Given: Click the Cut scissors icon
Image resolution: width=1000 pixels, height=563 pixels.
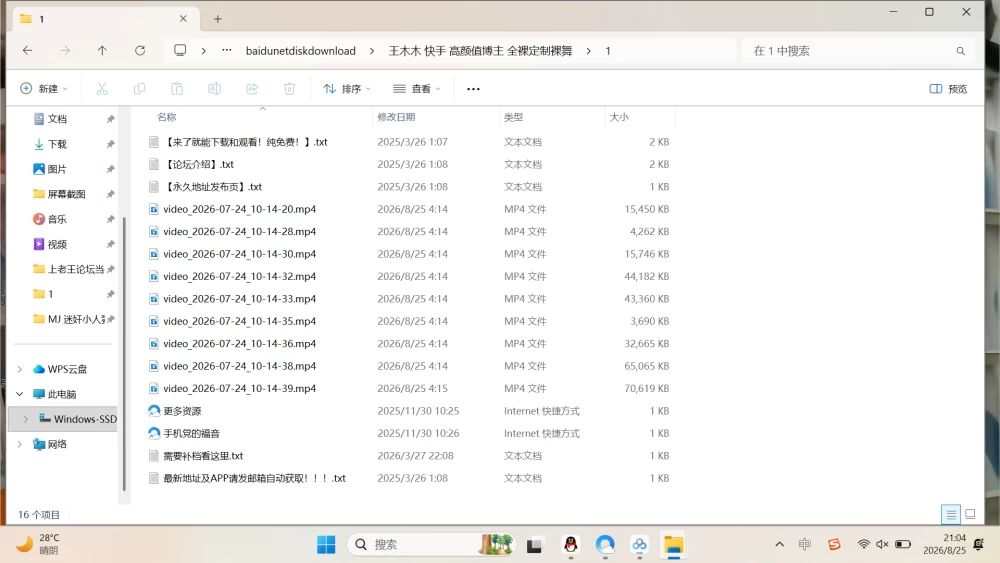Looking at the screenshot, I should (x=102, y=89).
